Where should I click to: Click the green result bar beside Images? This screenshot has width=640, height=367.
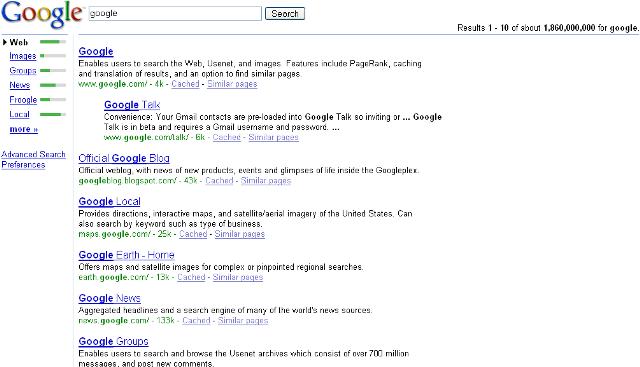pos(53,56)
